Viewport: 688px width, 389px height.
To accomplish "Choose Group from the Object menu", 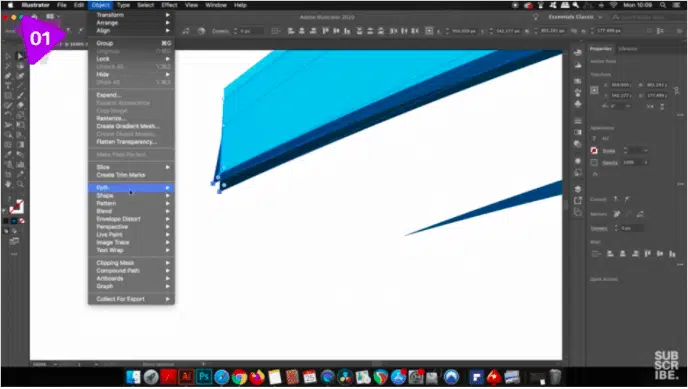I will (x=131, y=43).
